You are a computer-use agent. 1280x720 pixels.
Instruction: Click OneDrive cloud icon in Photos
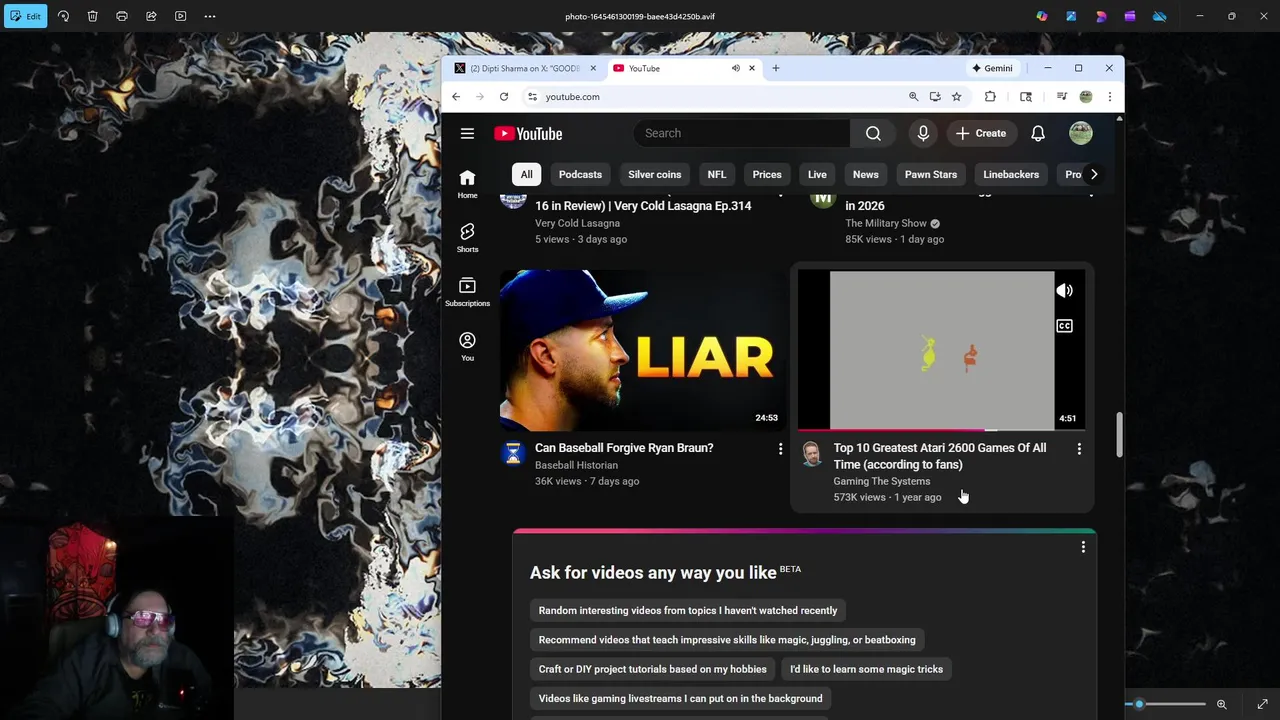(1160, 16)
